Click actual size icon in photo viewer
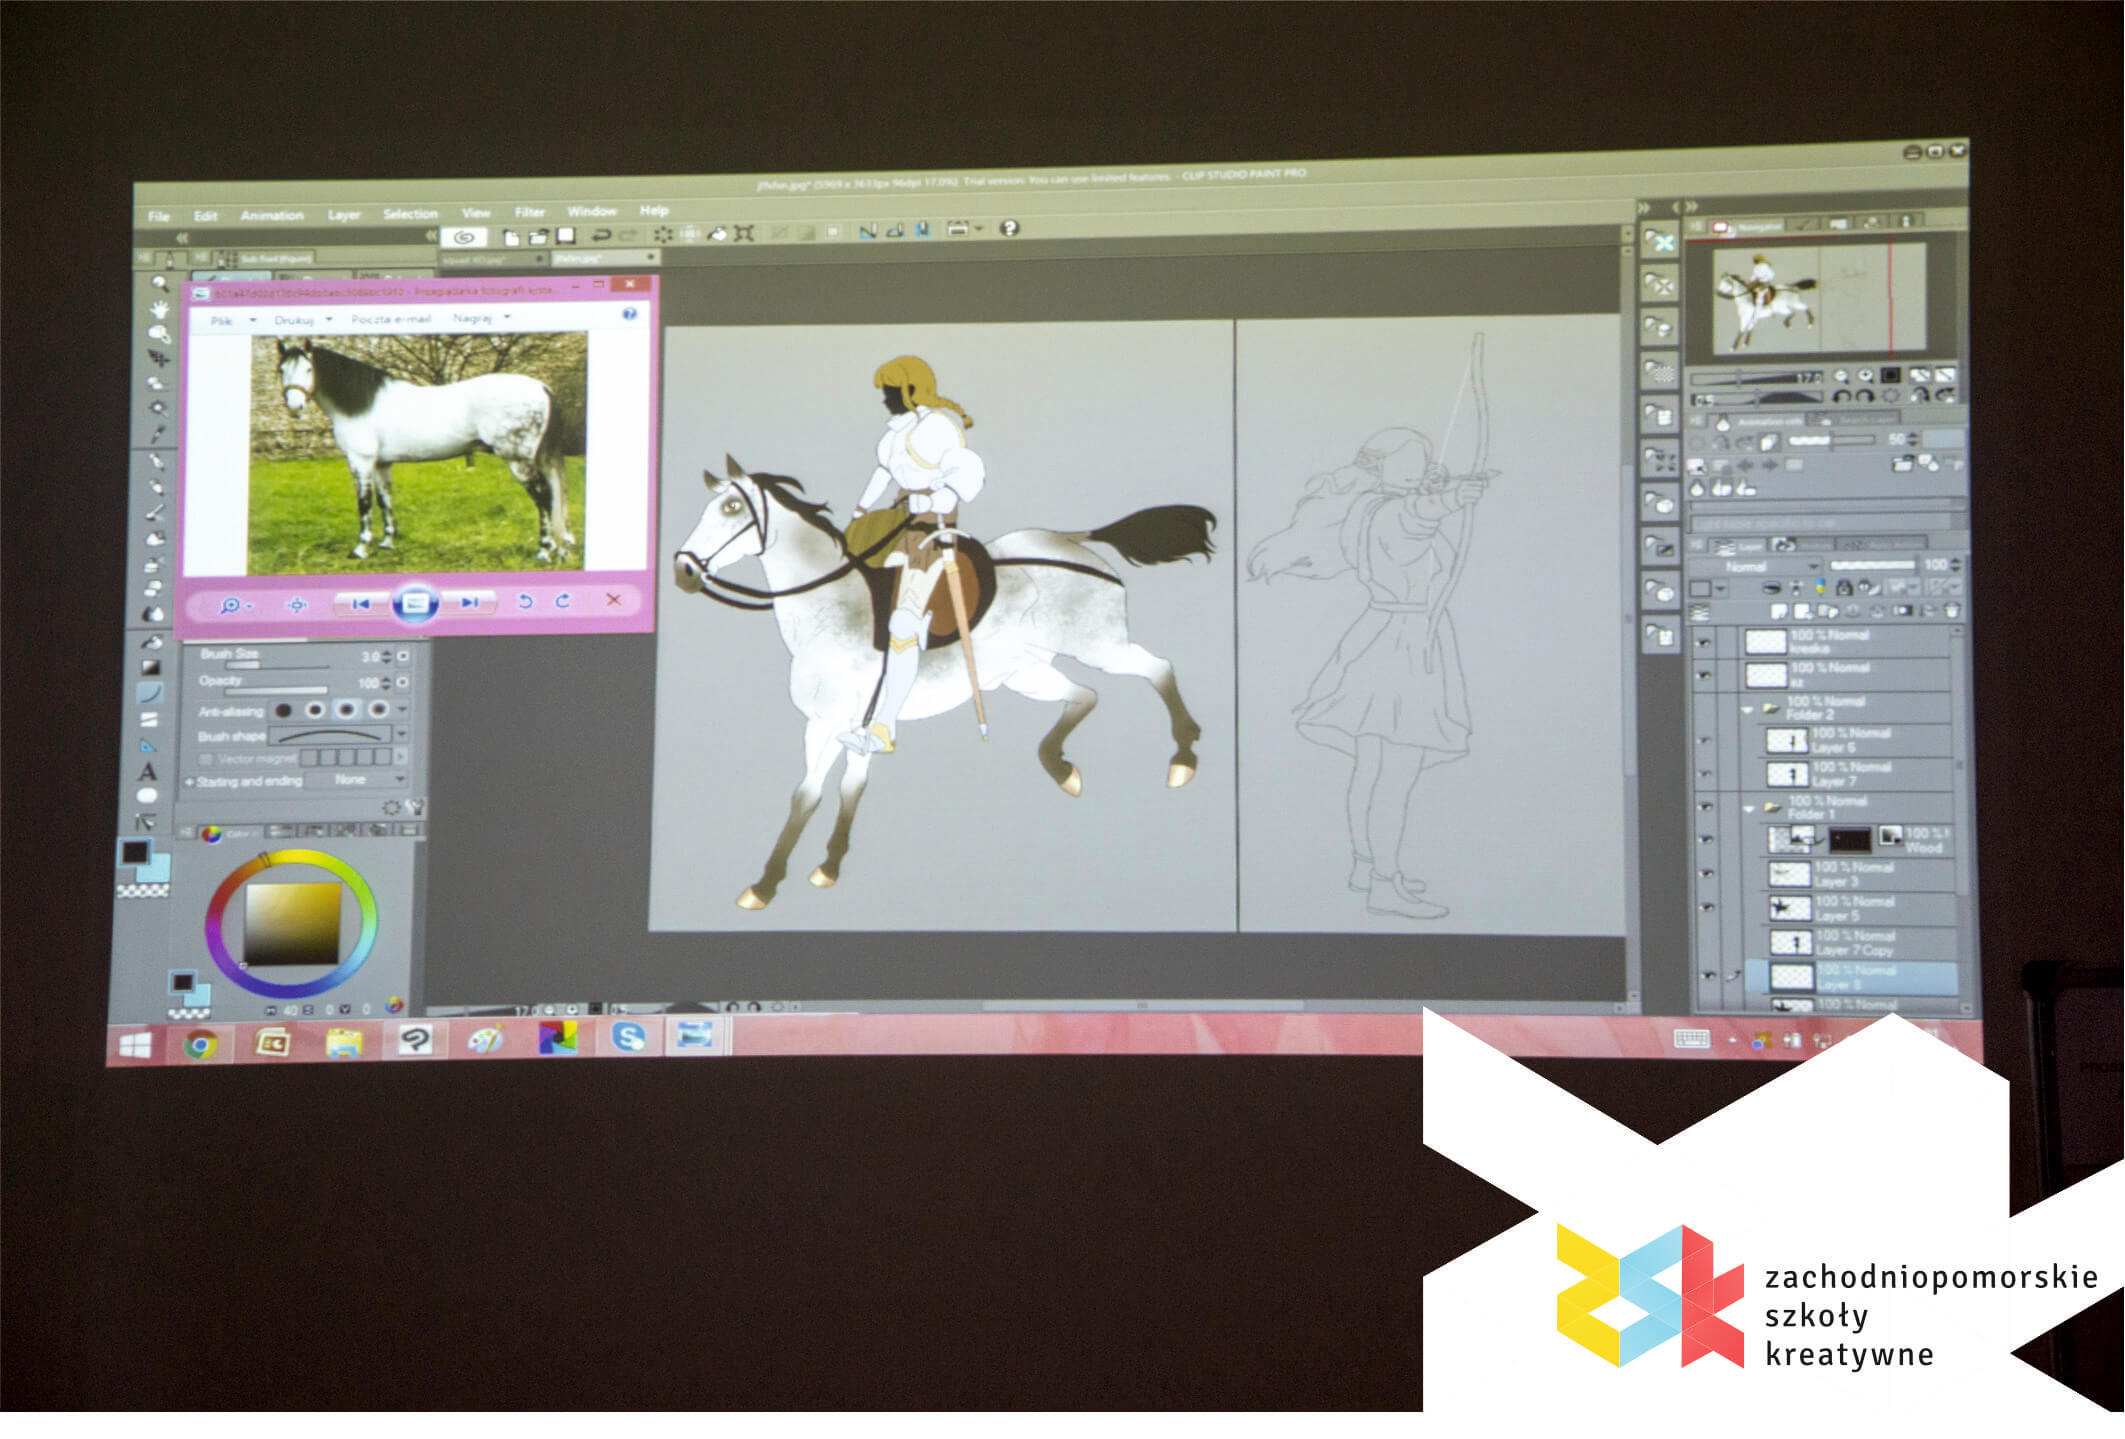Screen dimensions: 2125x1439 point(296,604)
